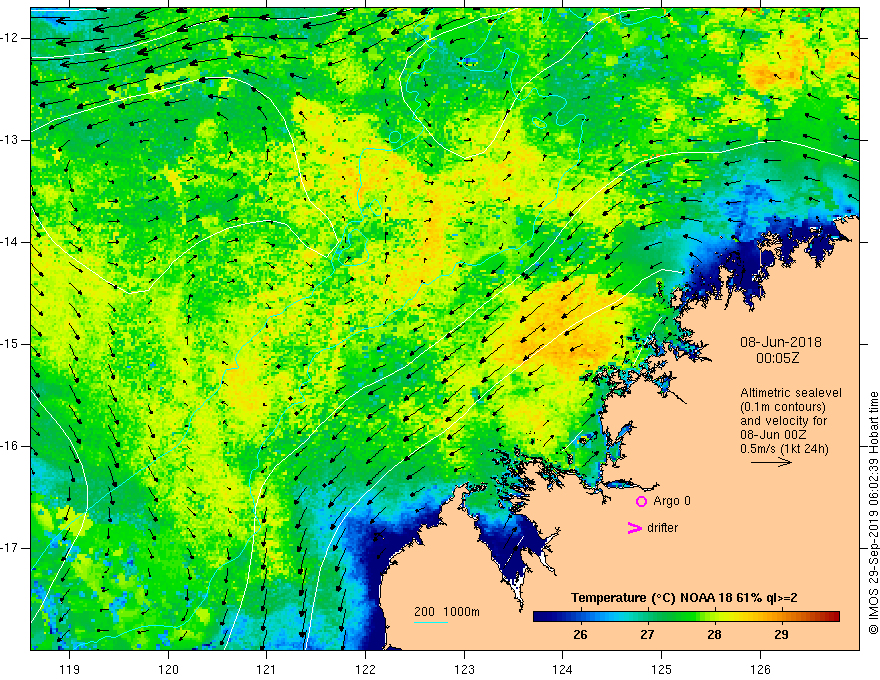
Task: Click the colorbar label '28'
Action: pyautogui.click(x=714, y=635)
